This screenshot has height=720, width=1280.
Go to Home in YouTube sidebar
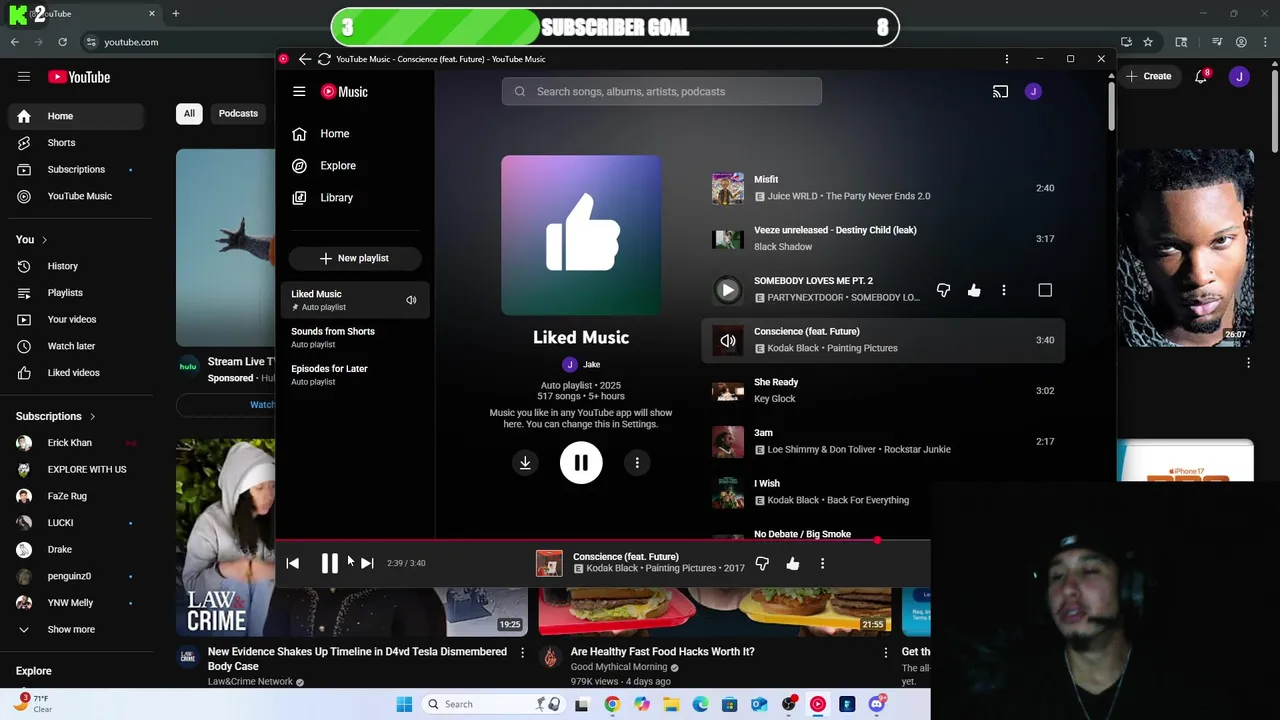[76, 116]
